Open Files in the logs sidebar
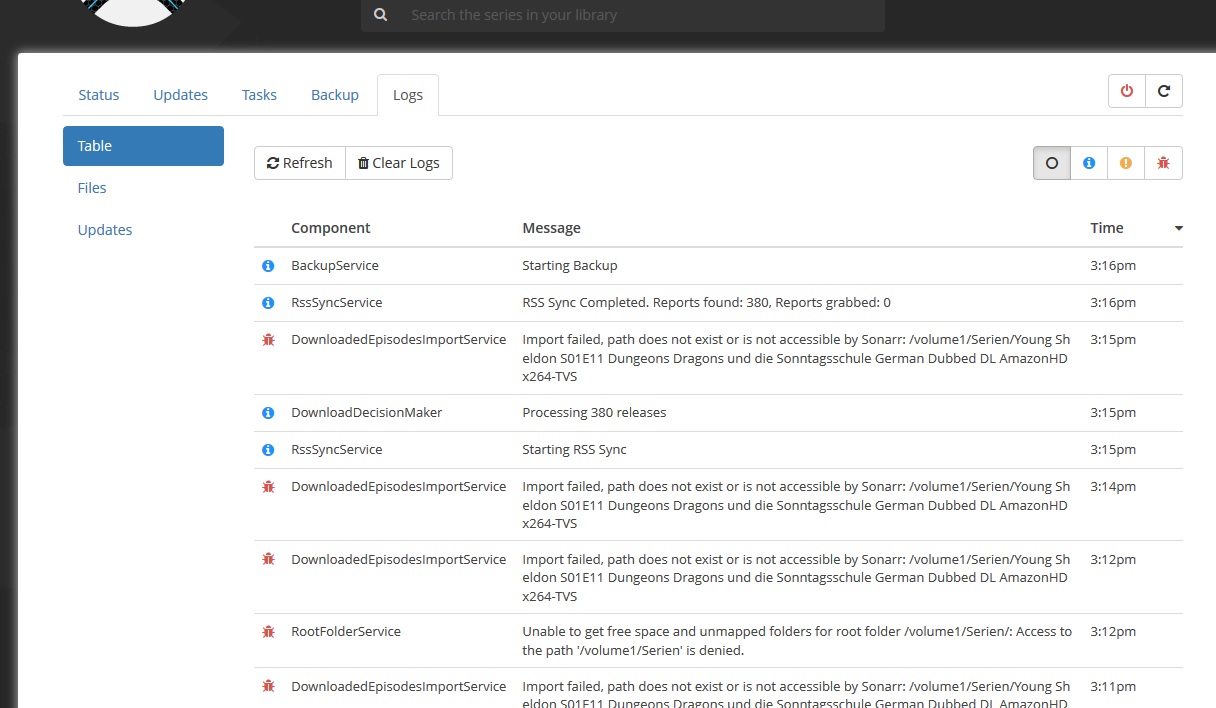The width and height of the screenshot is (1216, 708). [x=143, y=188]
